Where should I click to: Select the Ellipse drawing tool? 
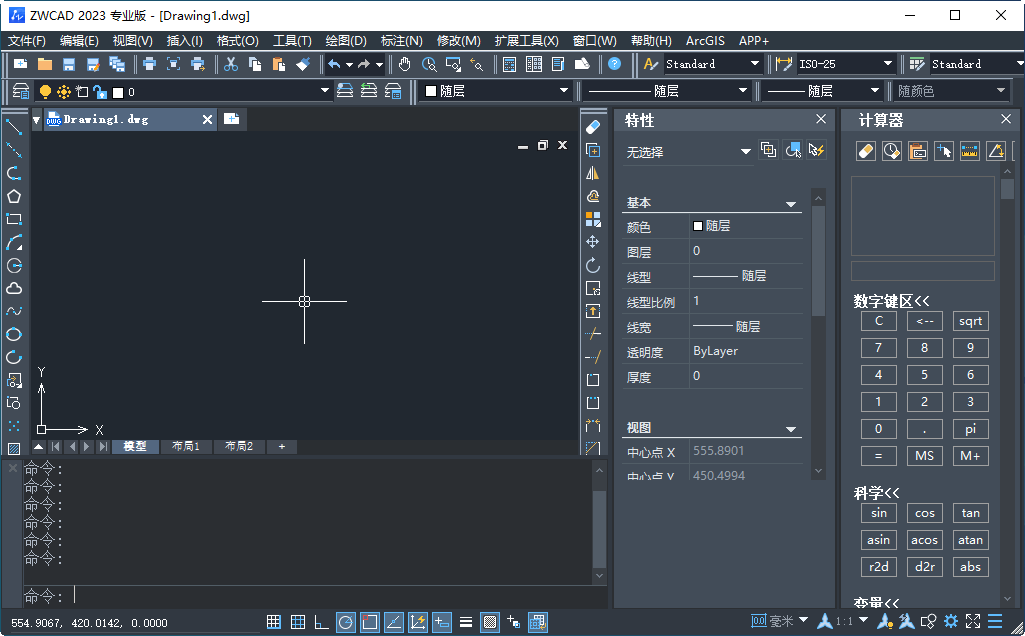[14, 334]
